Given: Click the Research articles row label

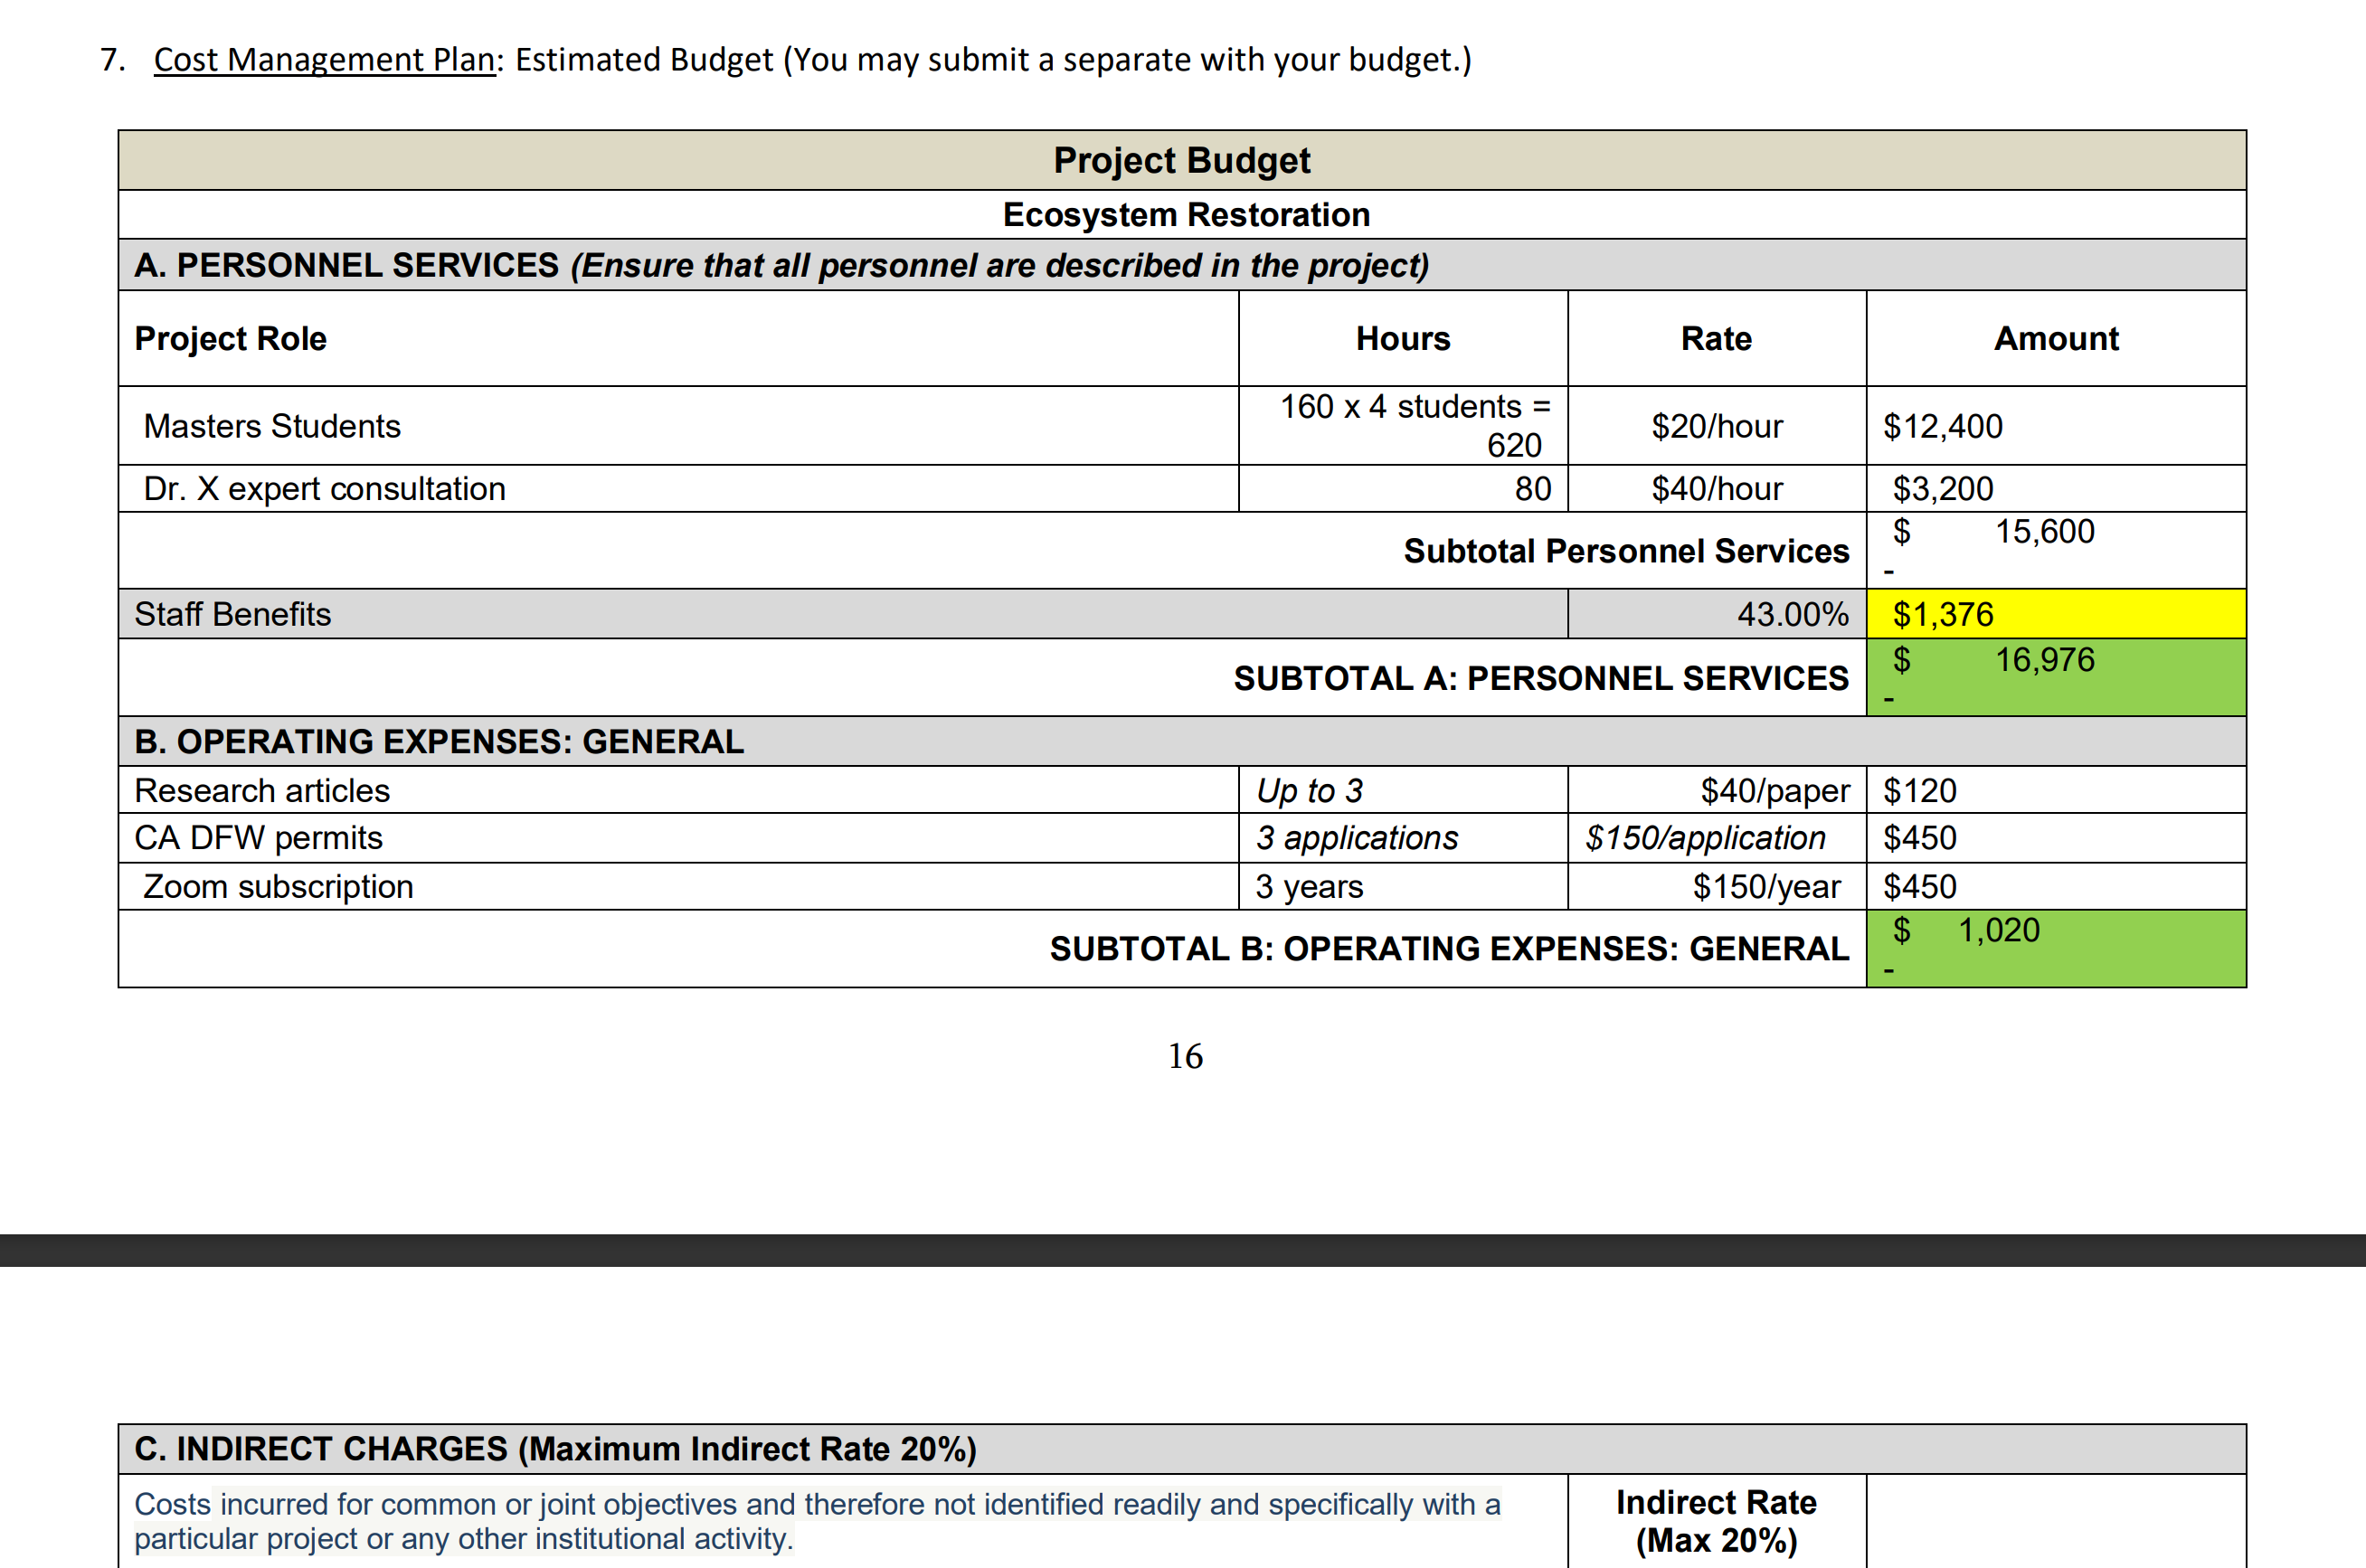Looking at the screenshot, I should tap(262, 791).
